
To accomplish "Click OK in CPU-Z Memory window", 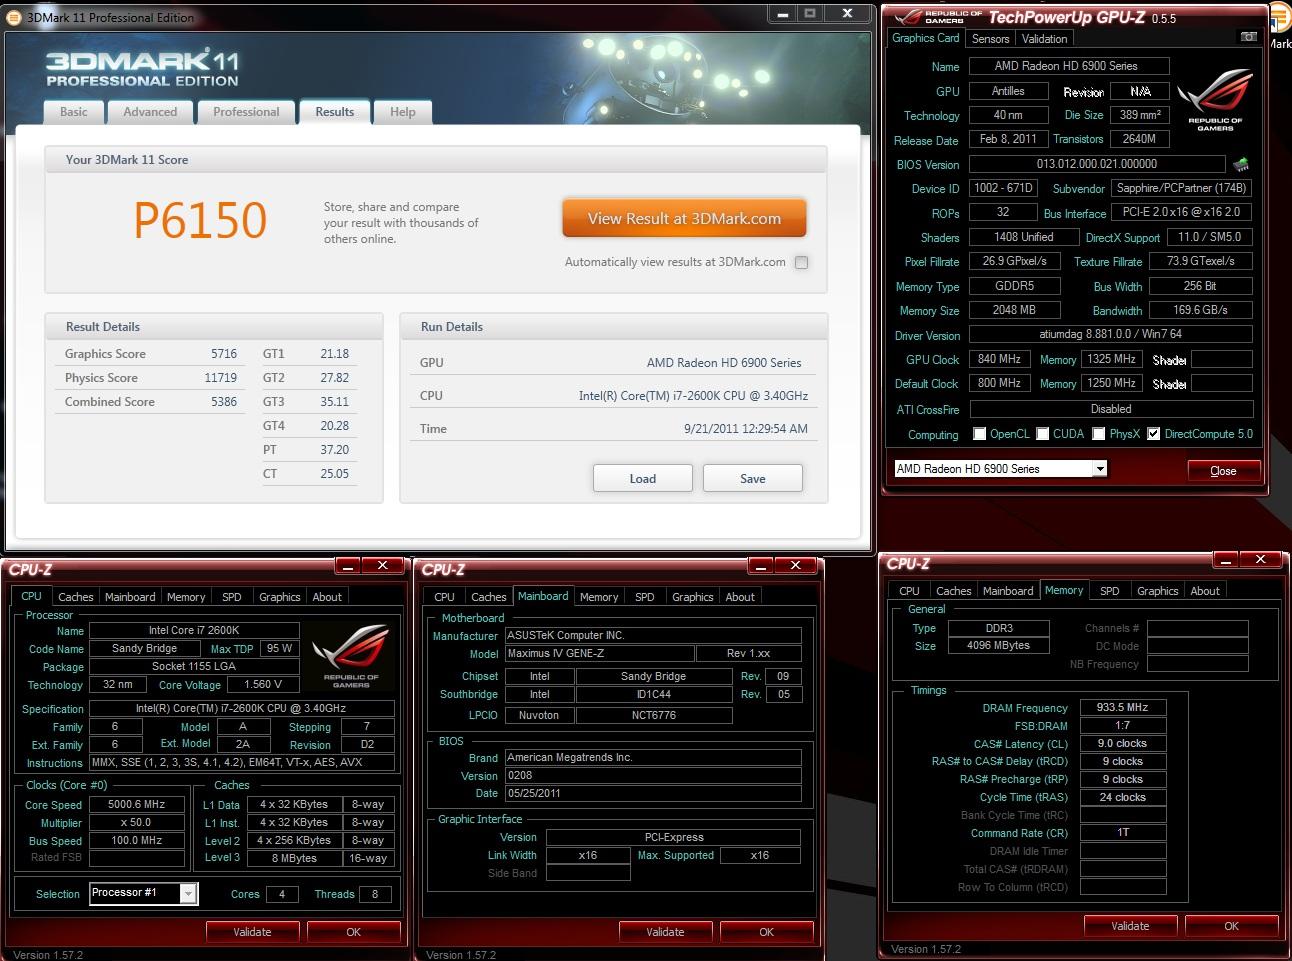I will 1231,926.
